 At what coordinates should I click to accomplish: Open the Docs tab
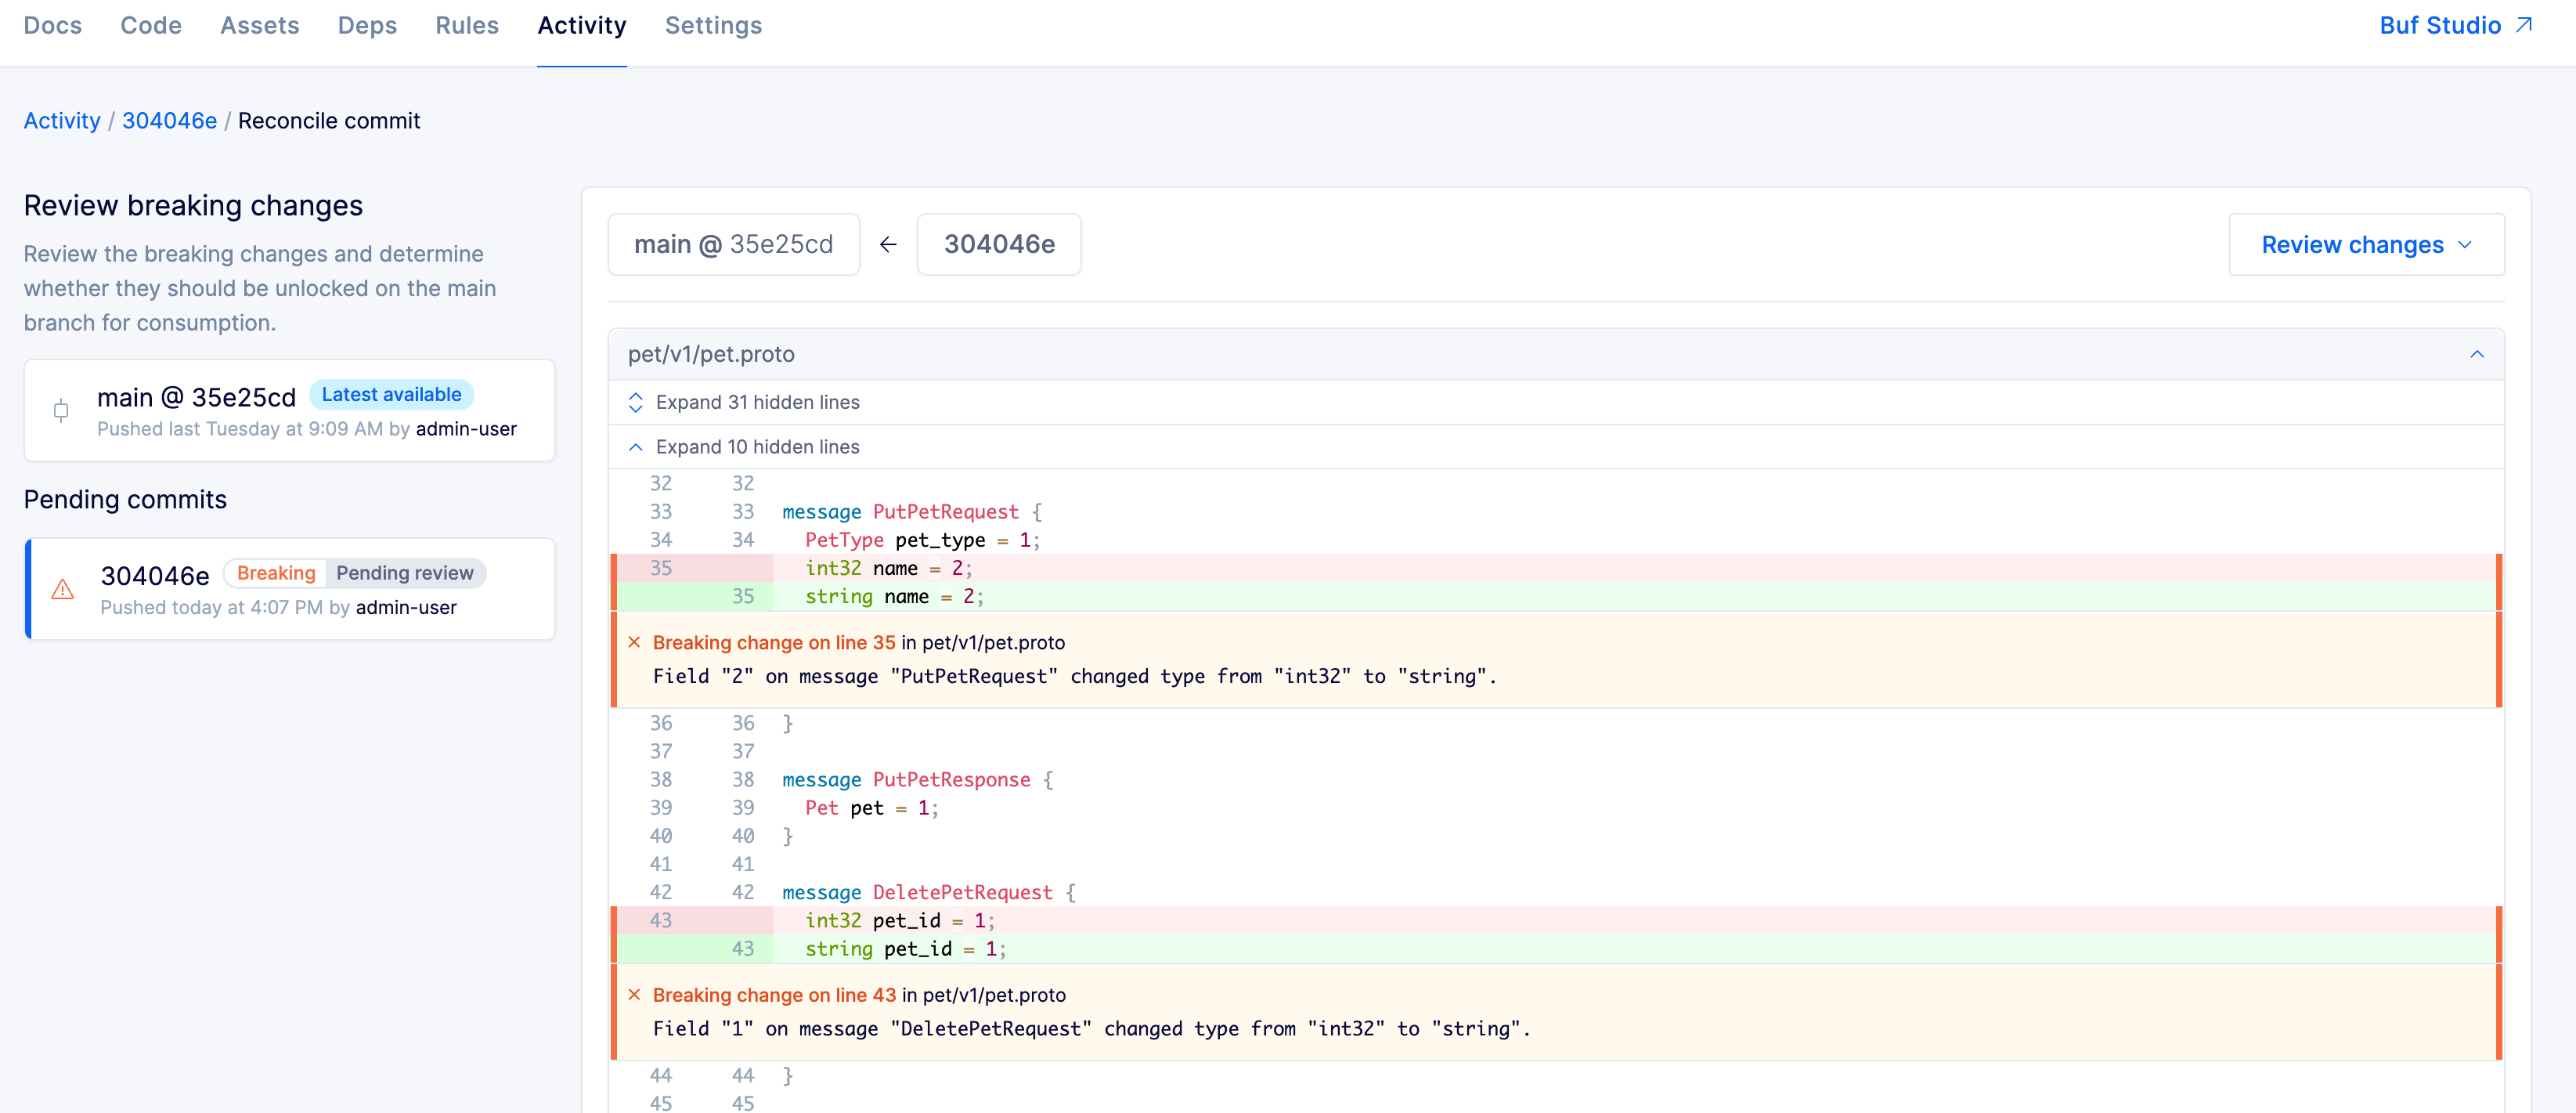pyautogui.click(x=53, y=25)
